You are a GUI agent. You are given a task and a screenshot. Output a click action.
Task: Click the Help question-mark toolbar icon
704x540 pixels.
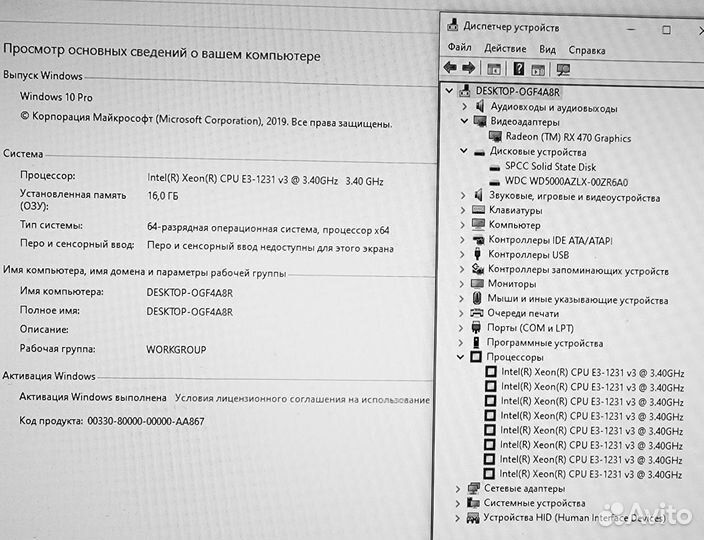click(x=519, y=69)
